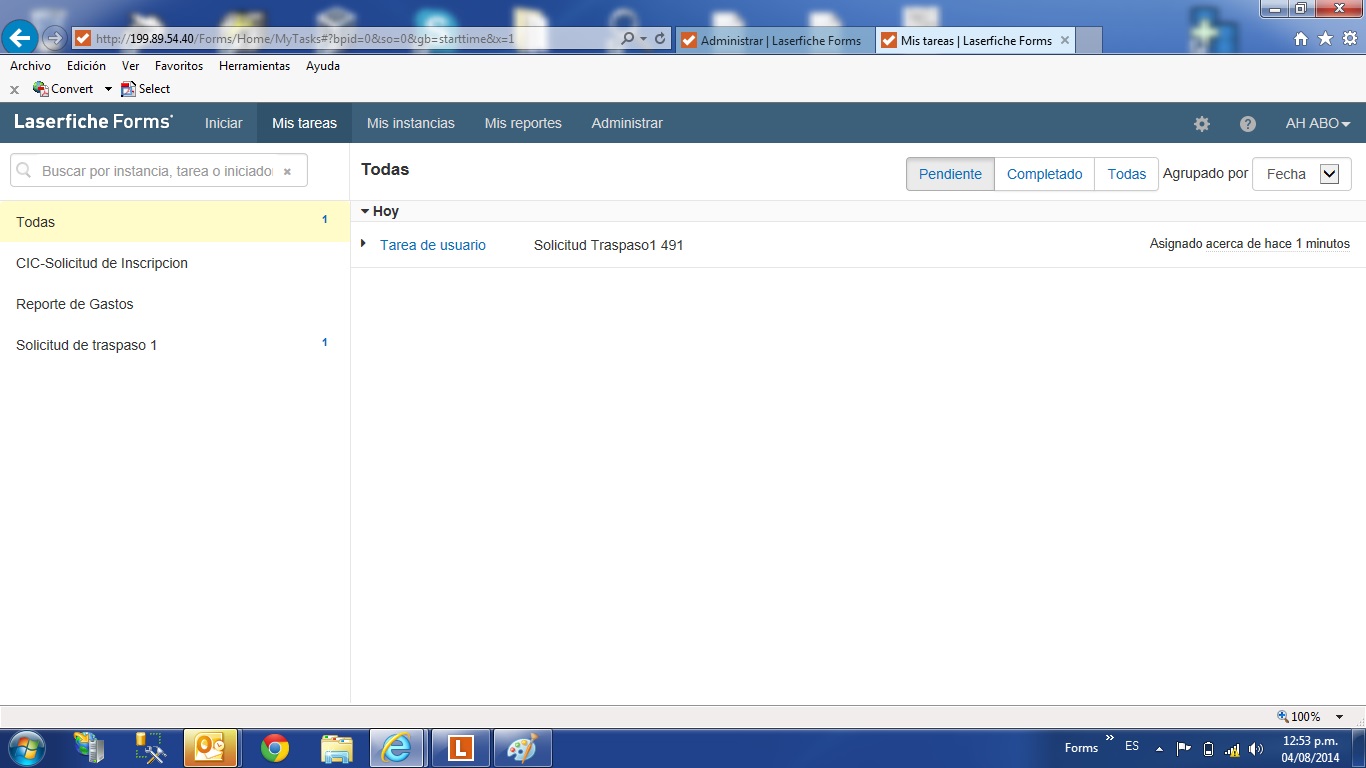This screenshot has width=1366, height=768.
Task: Collapse the Hoy task group
Action: [x=366, y=211]
